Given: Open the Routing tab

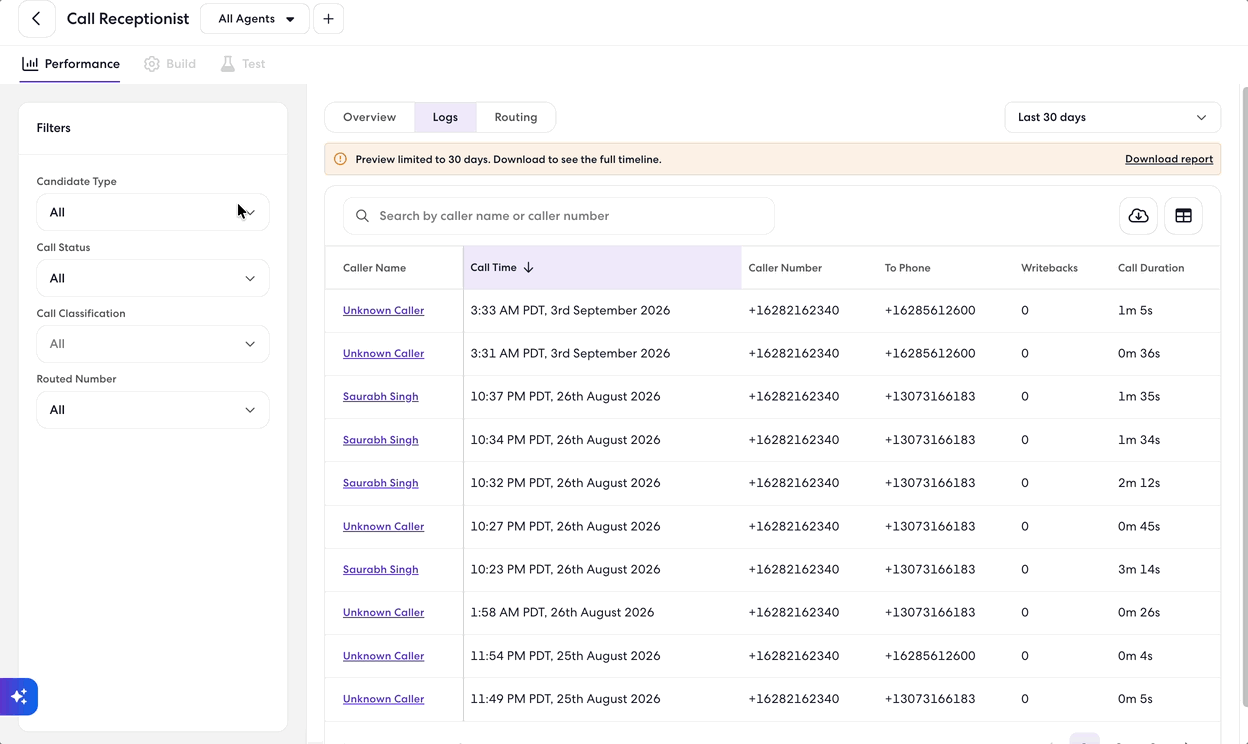Looking at the screenshot, I should click(516, 117).
